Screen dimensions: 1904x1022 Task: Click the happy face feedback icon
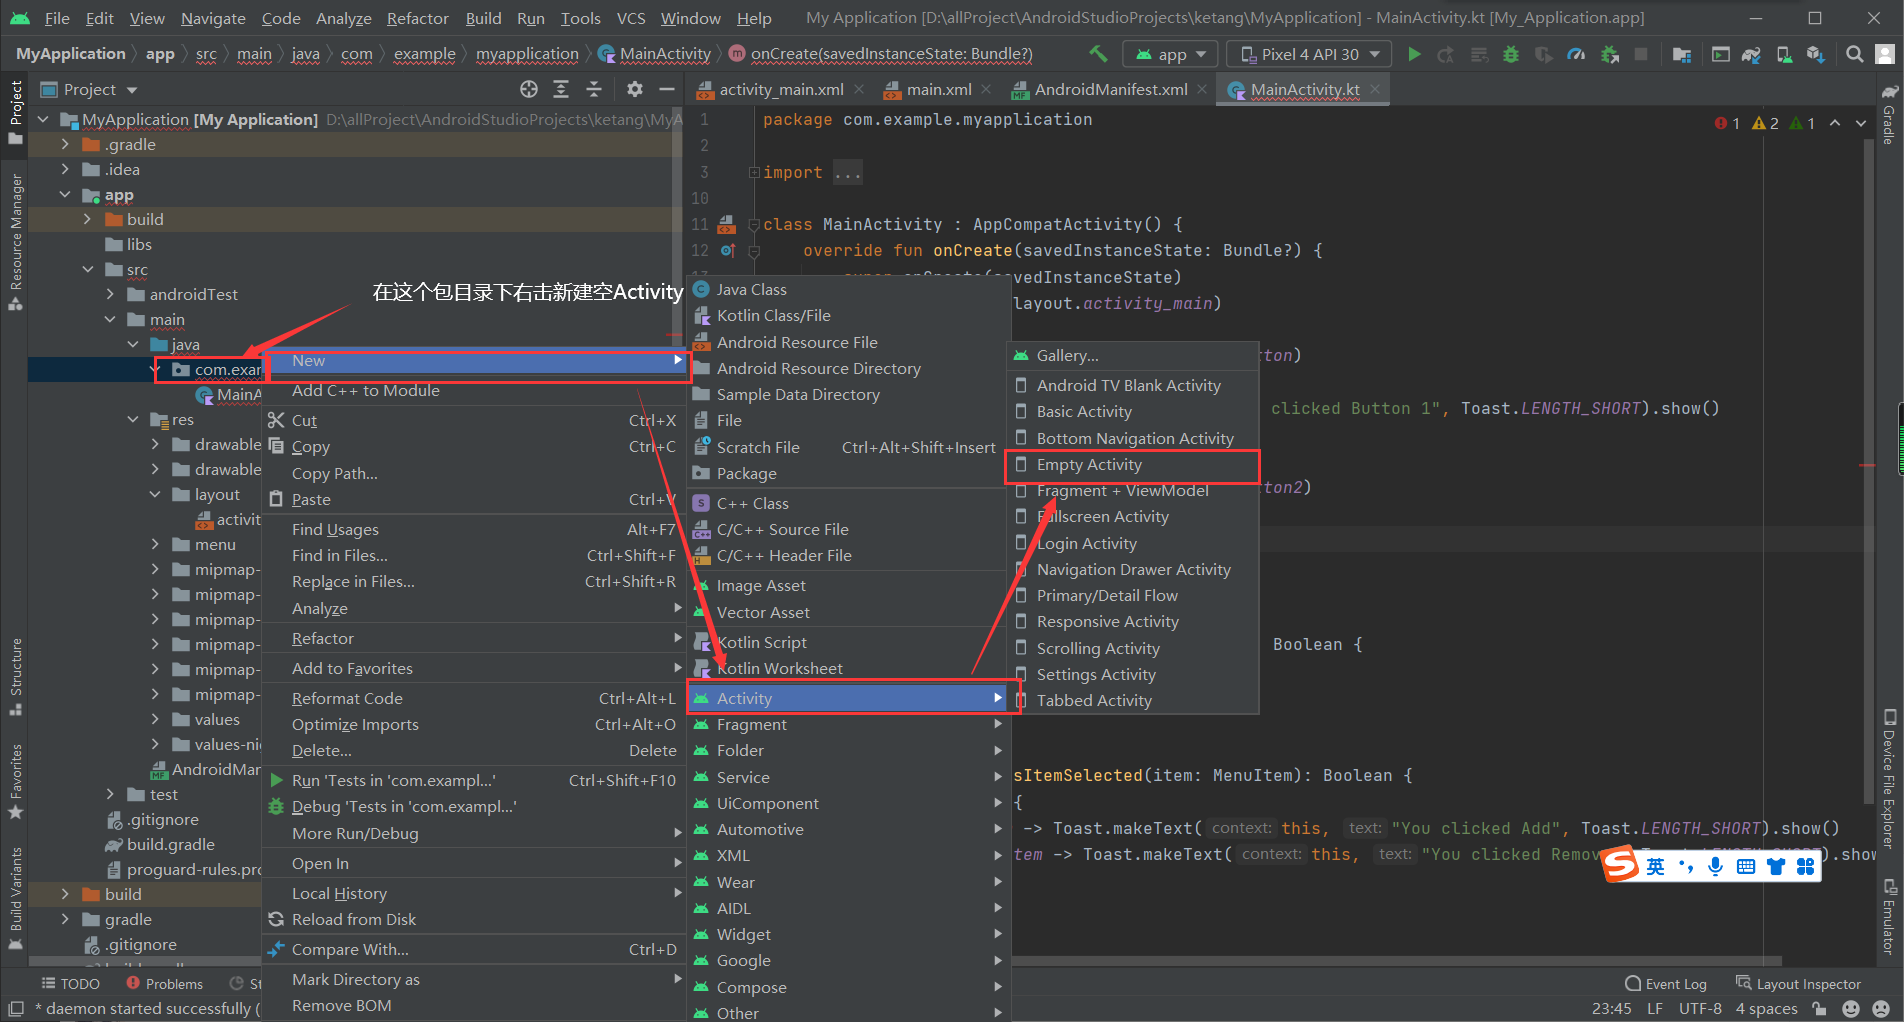[x=1851, y=1009]
